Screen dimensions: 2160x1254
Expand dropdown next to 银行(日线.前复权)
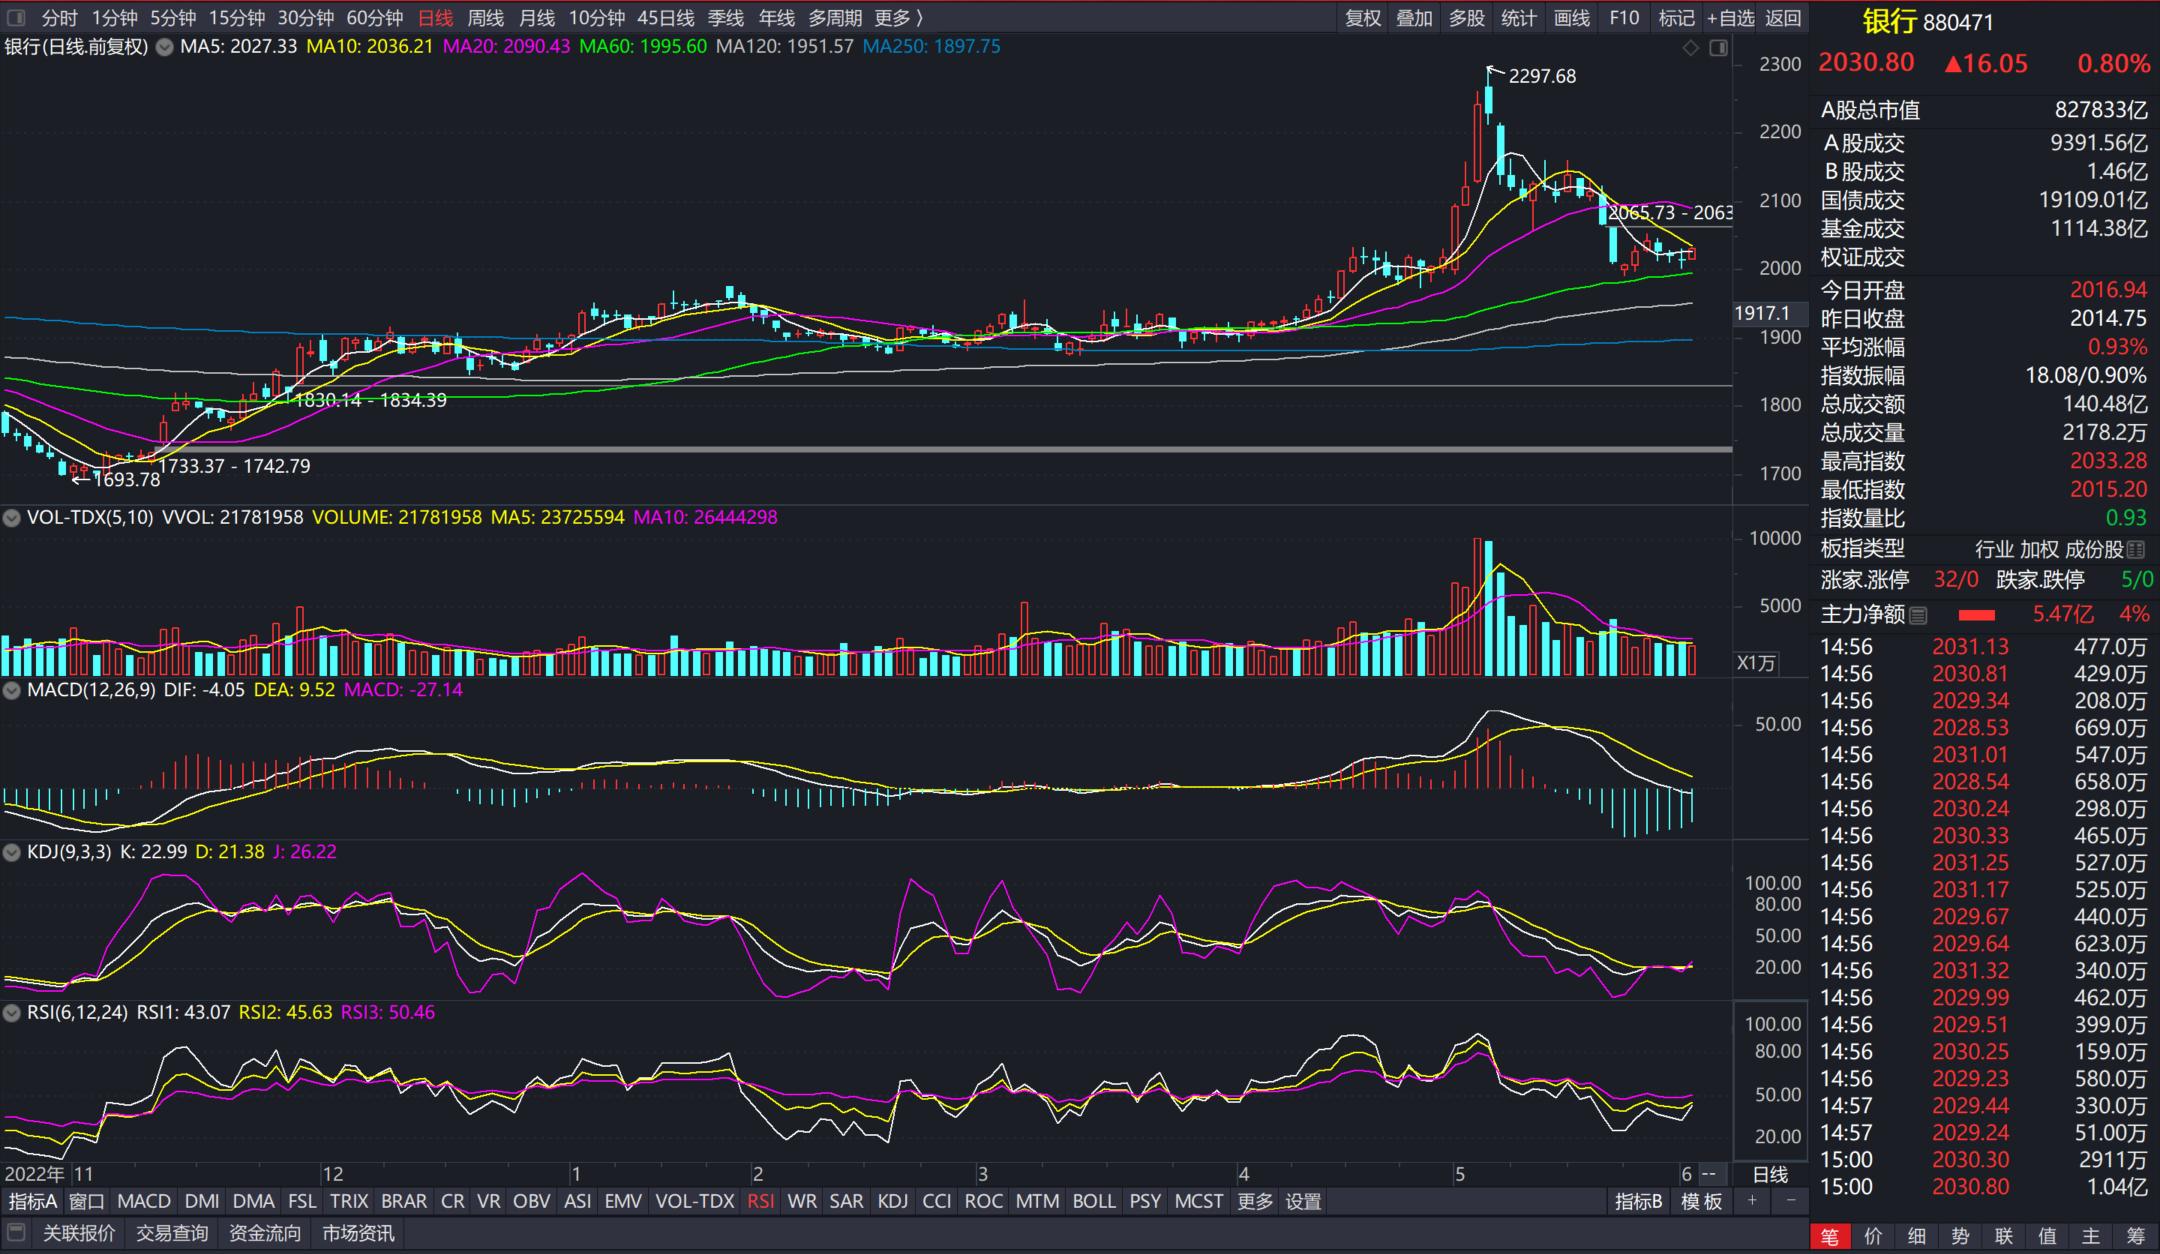(165, 47)
